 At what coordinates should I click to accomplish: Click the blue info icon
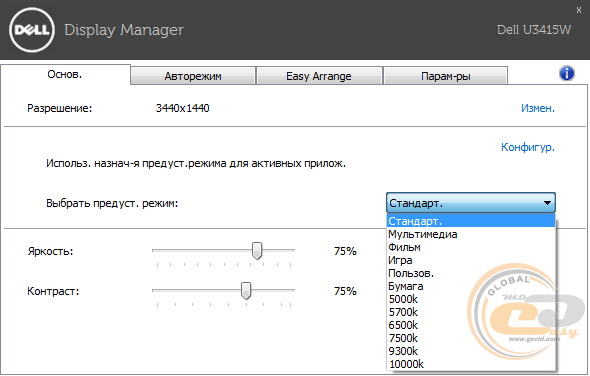[567, 73]
